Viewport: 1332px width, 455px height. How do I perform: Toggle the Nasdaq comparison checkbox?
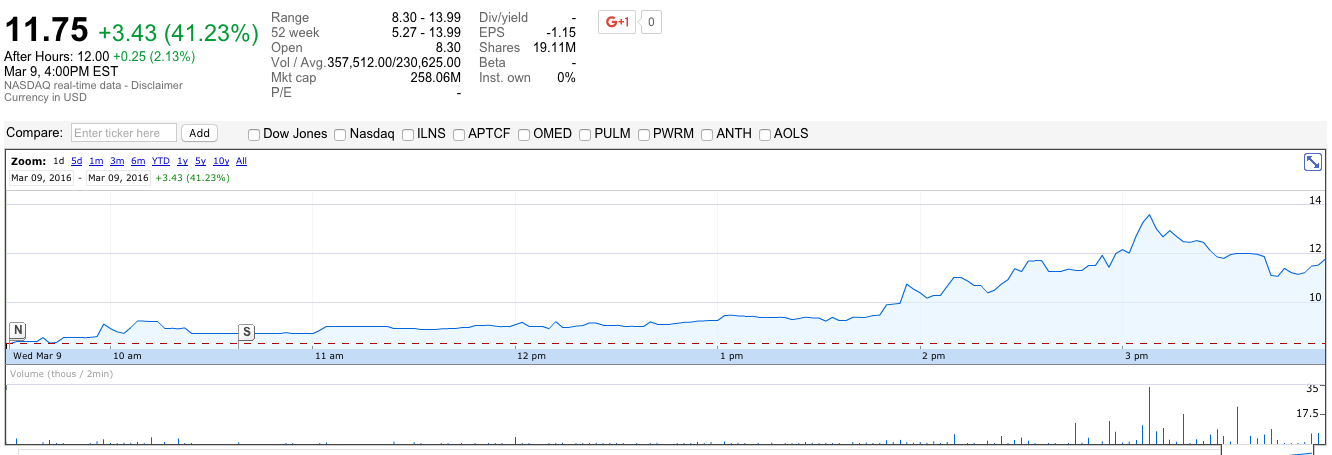coord(341,134)
